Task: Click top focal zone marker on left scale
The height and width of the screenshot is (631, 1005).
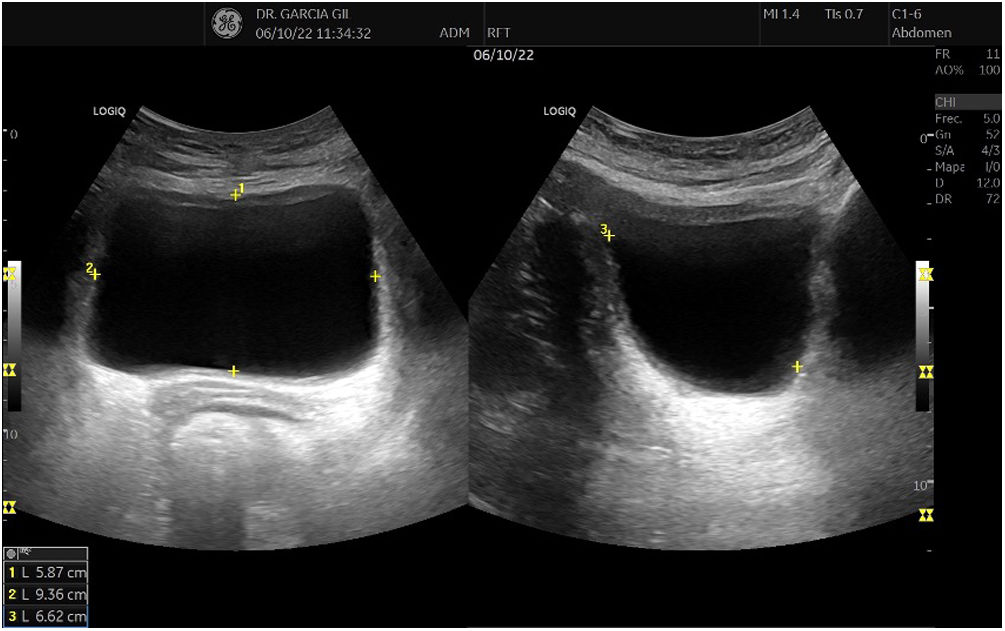Action: [x=10, y=273]
